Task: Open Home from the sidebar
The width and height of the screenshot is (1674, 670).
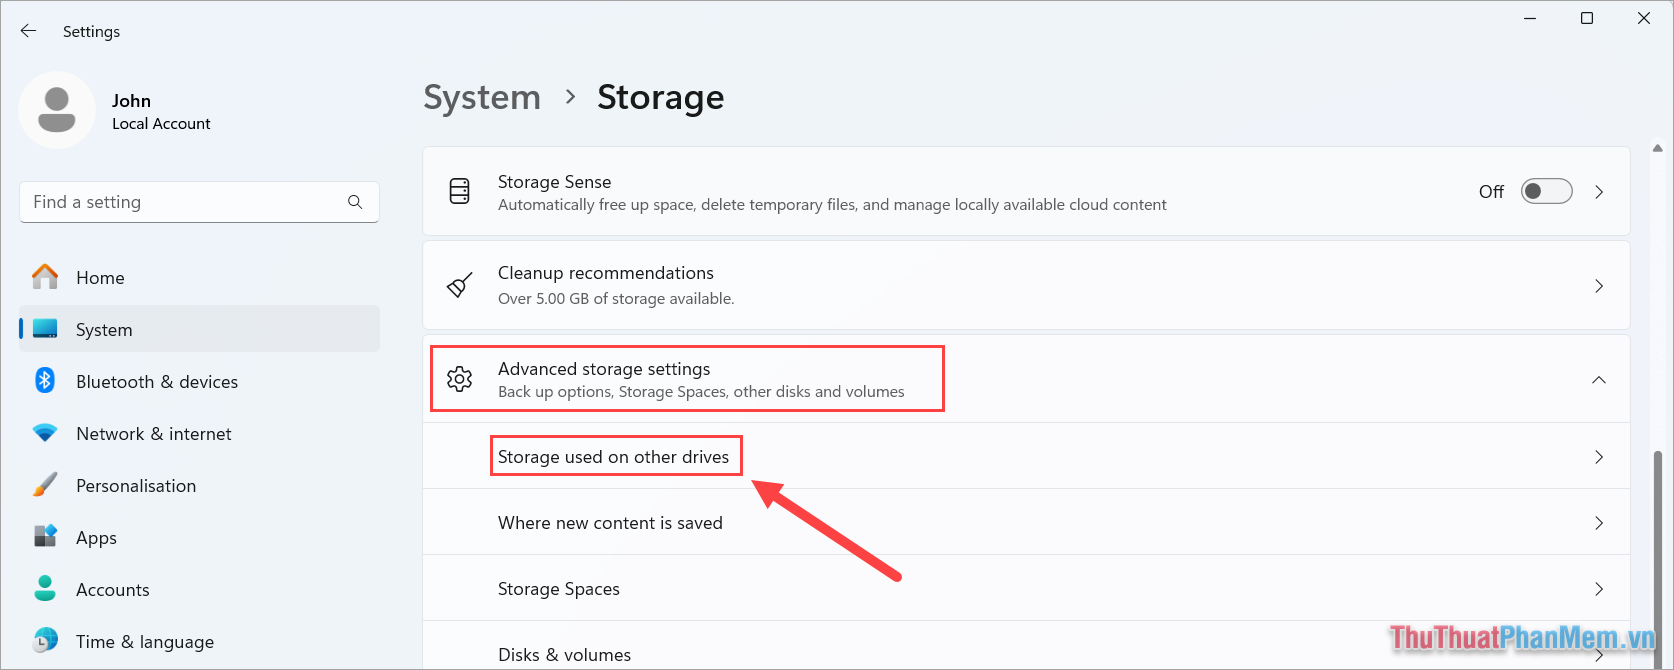Action: point(100,277)
